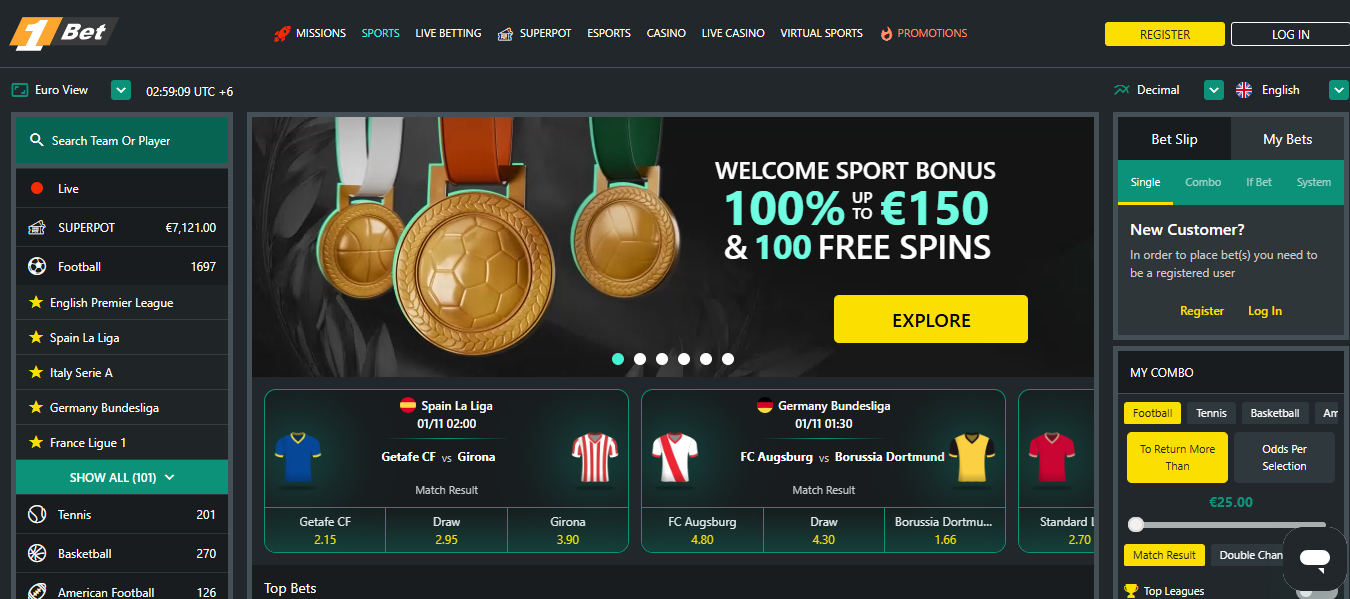
Task: Click the red Live indicator in sidebar
Action: click(37, 188)
